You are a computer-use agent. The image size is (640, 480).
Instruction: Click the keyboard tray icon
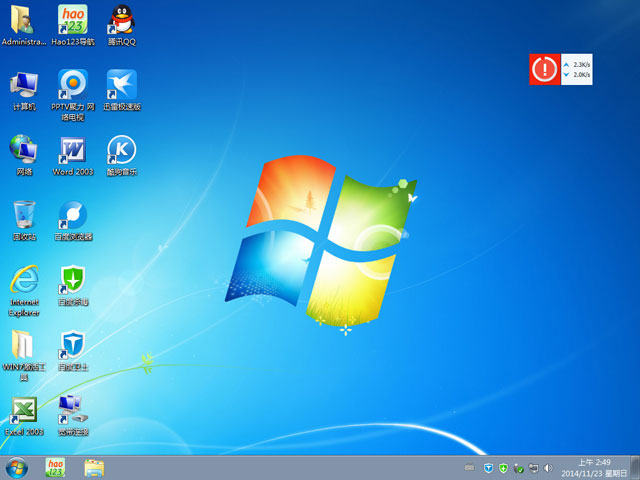470,468
